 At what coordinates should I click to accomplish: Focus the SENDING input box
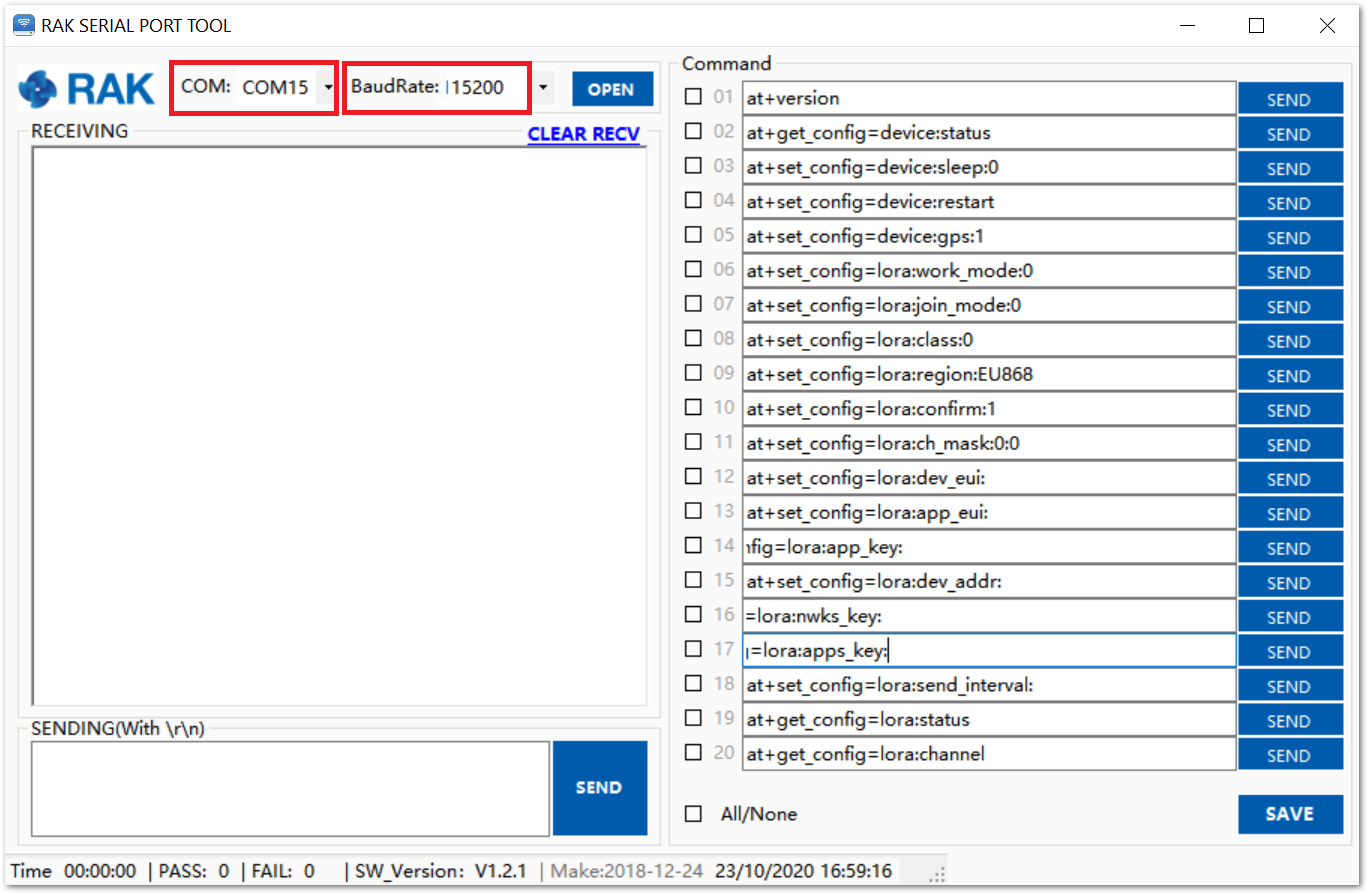pyautogui.click(x=291, y=788)
